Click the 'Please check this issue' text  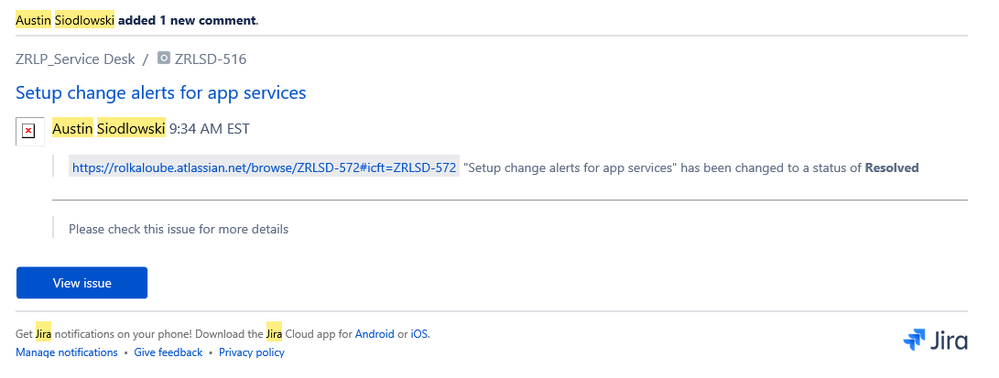pyautogui.click(x=178, y=229)
